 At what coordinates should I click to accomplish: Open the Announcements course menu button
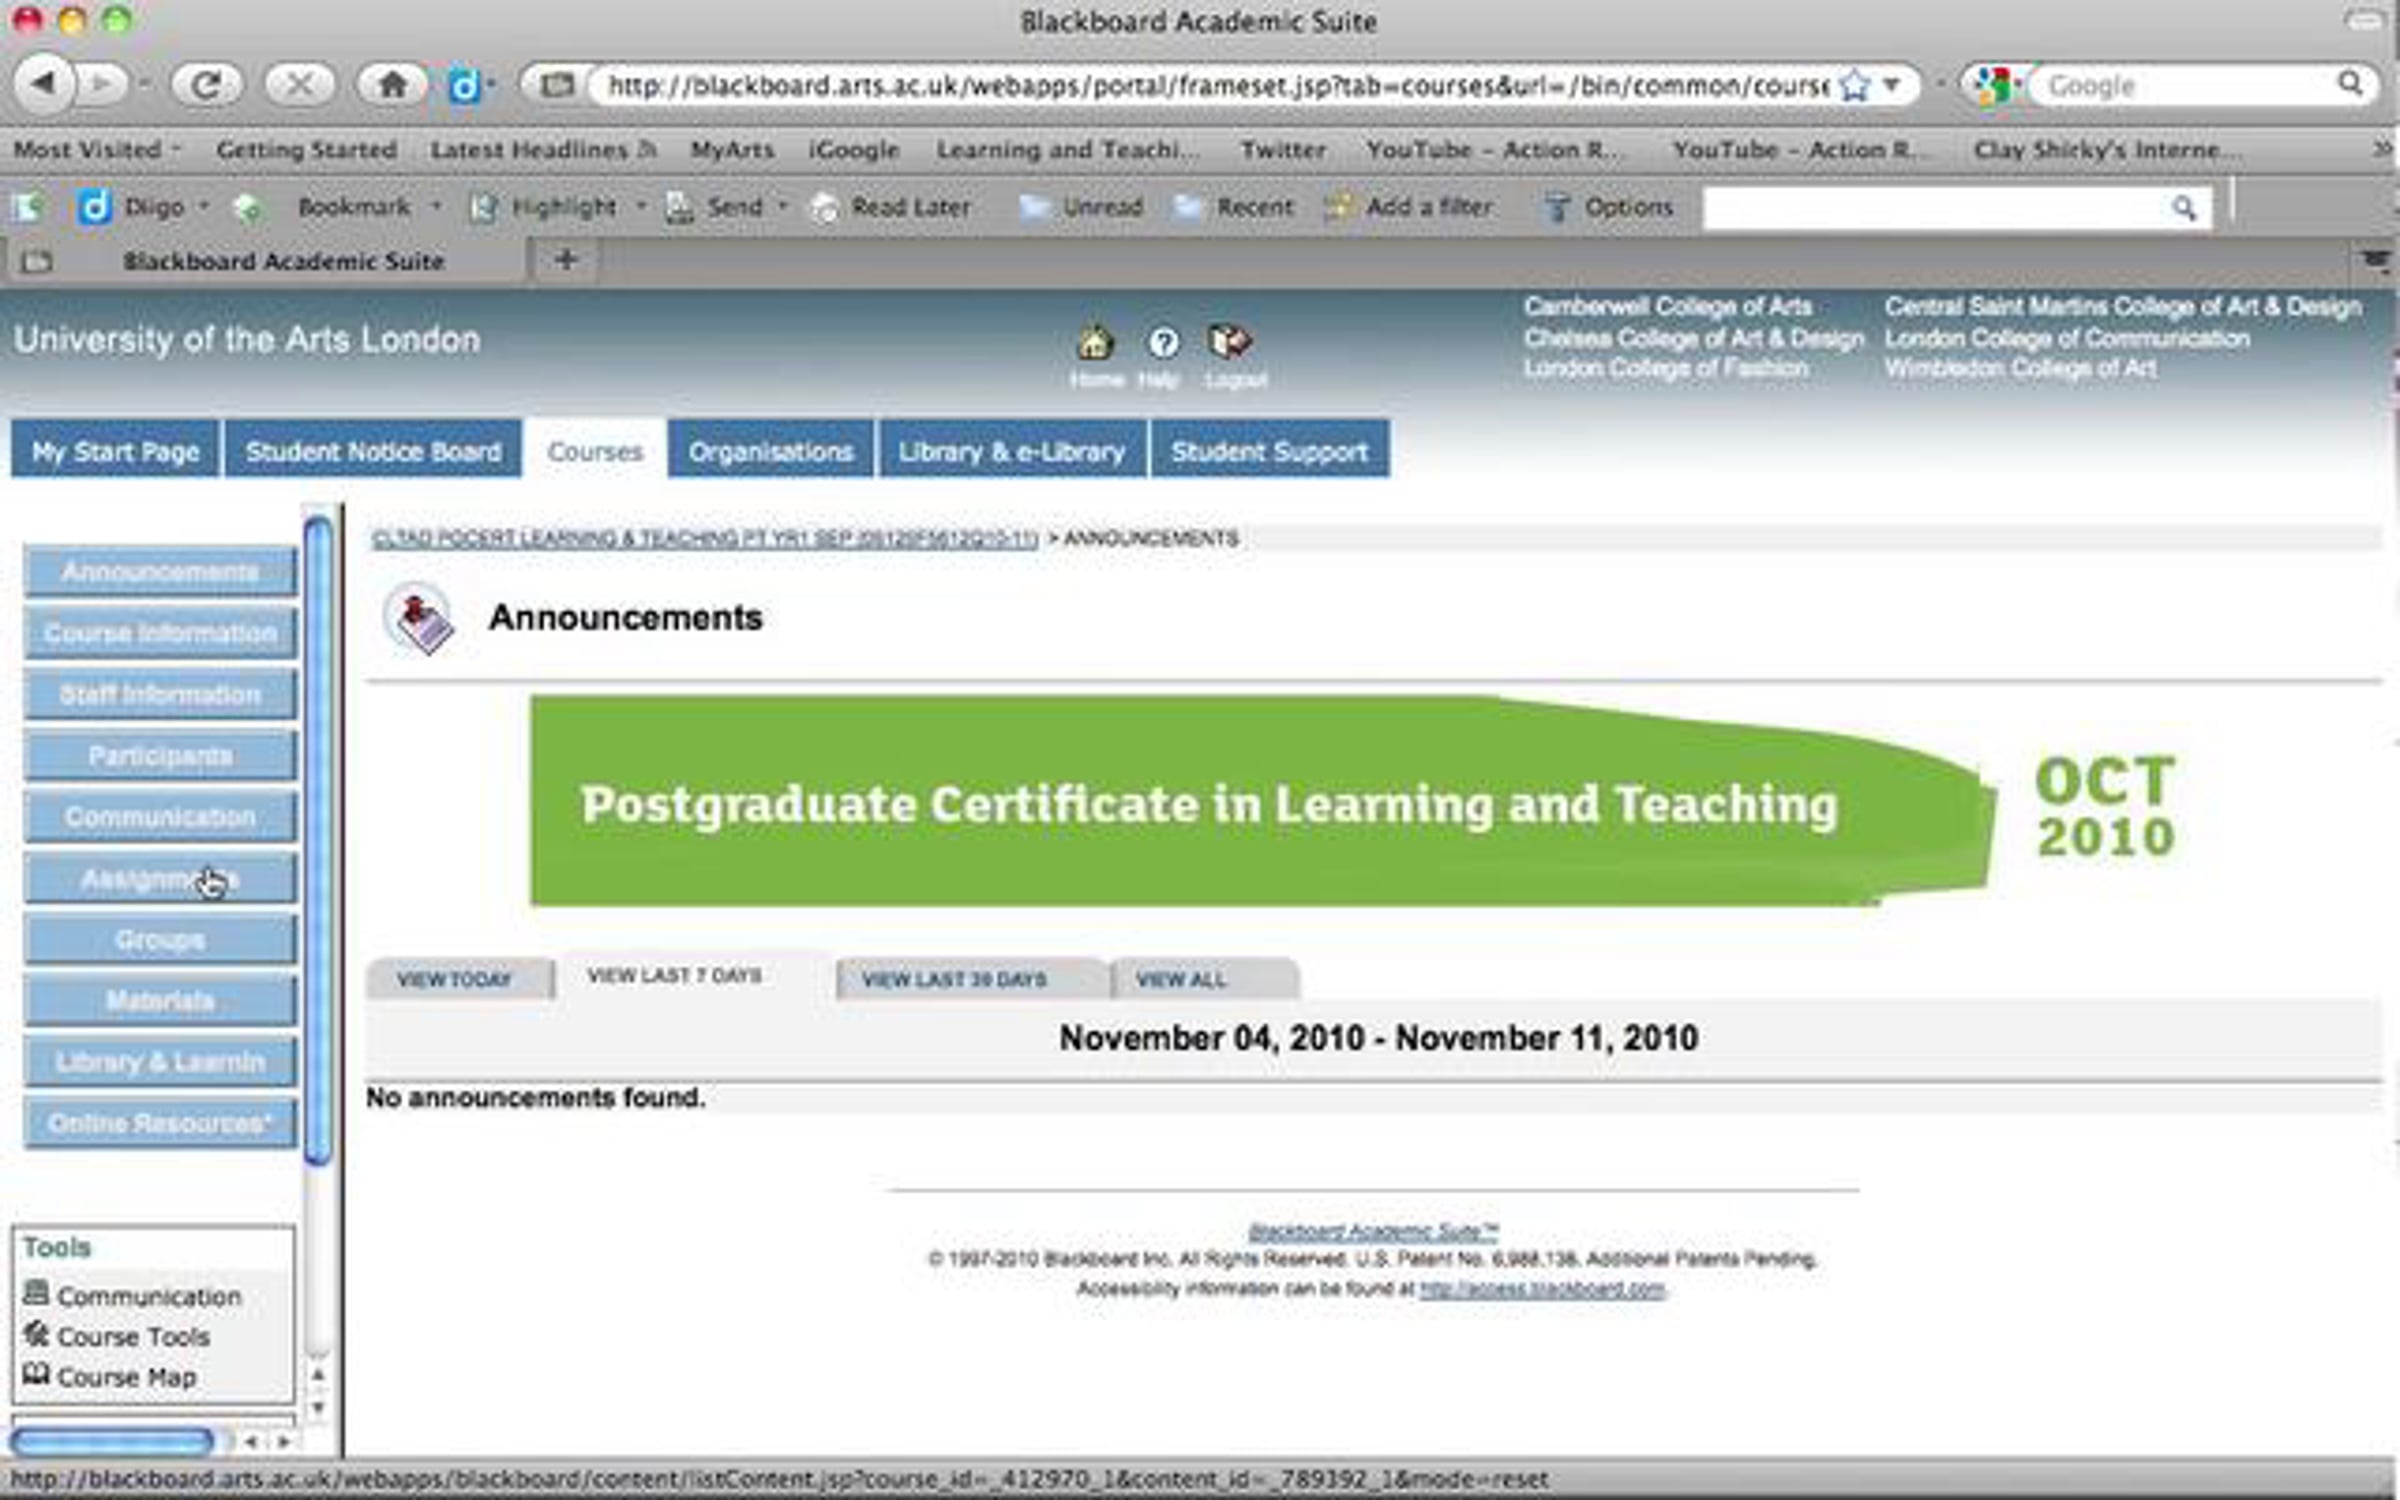160,572
